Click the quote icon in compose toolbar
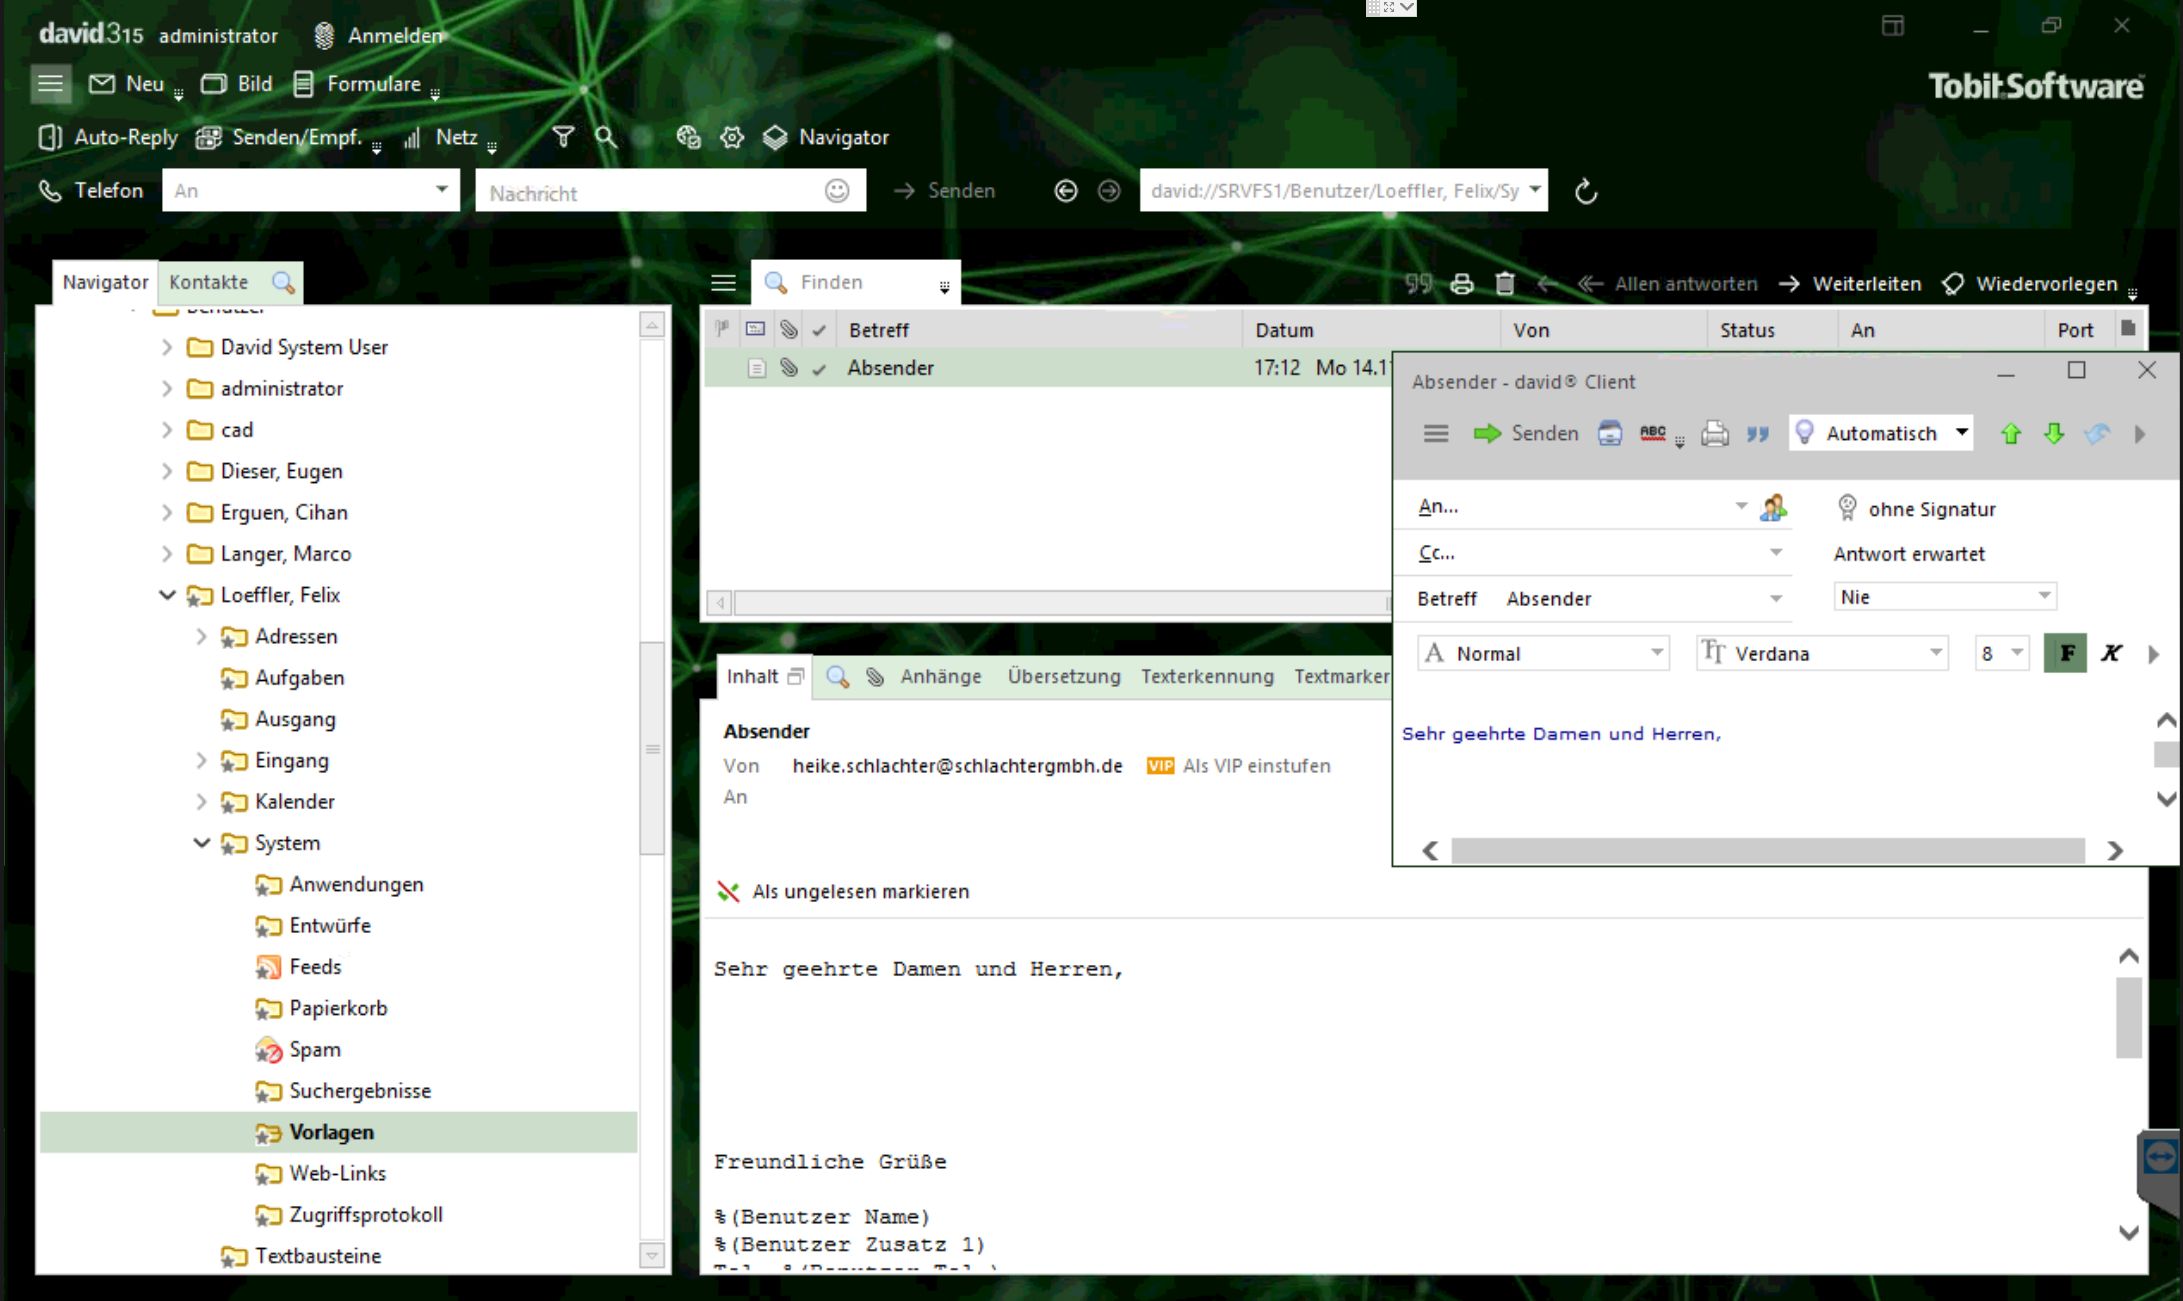Screen dimensions: 2183x1301 click(1757, 433)
